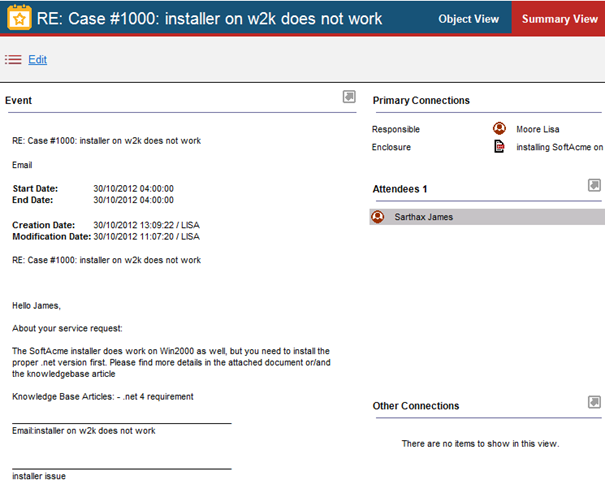Select Sarthax James attendee row

(x=487, y=217)
